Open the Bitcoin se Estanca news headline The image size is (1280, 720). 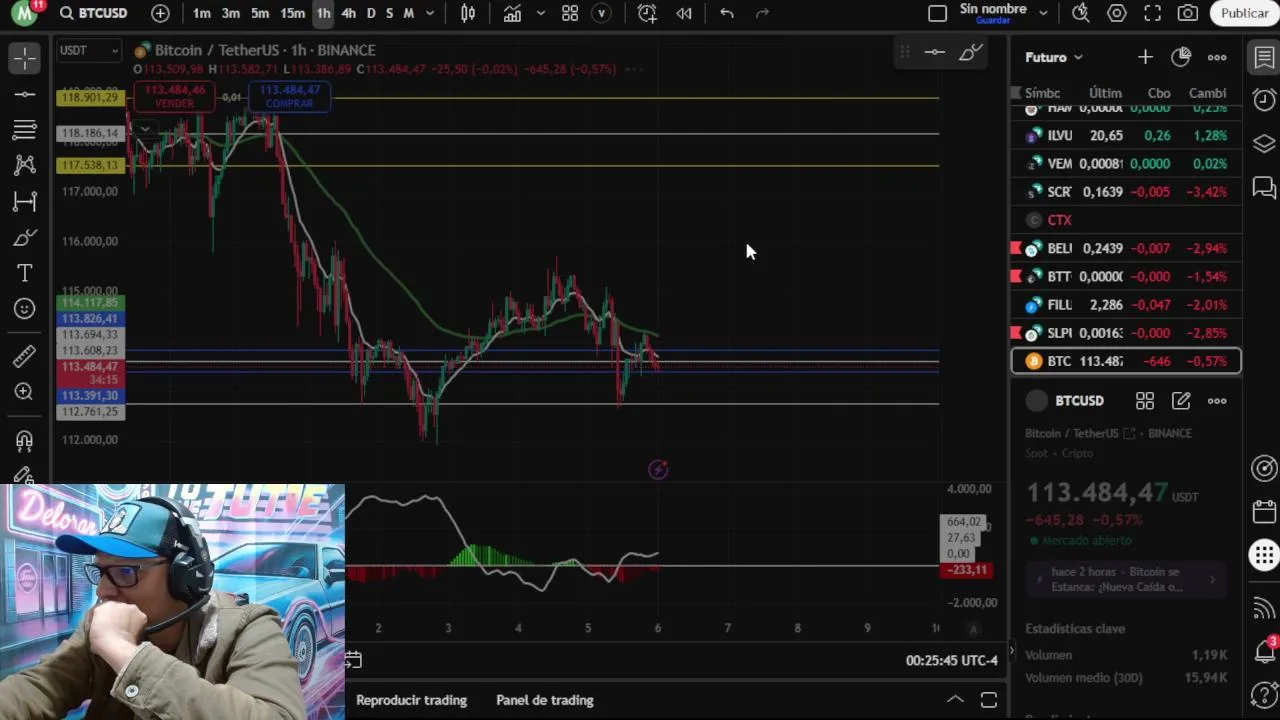1126,579
